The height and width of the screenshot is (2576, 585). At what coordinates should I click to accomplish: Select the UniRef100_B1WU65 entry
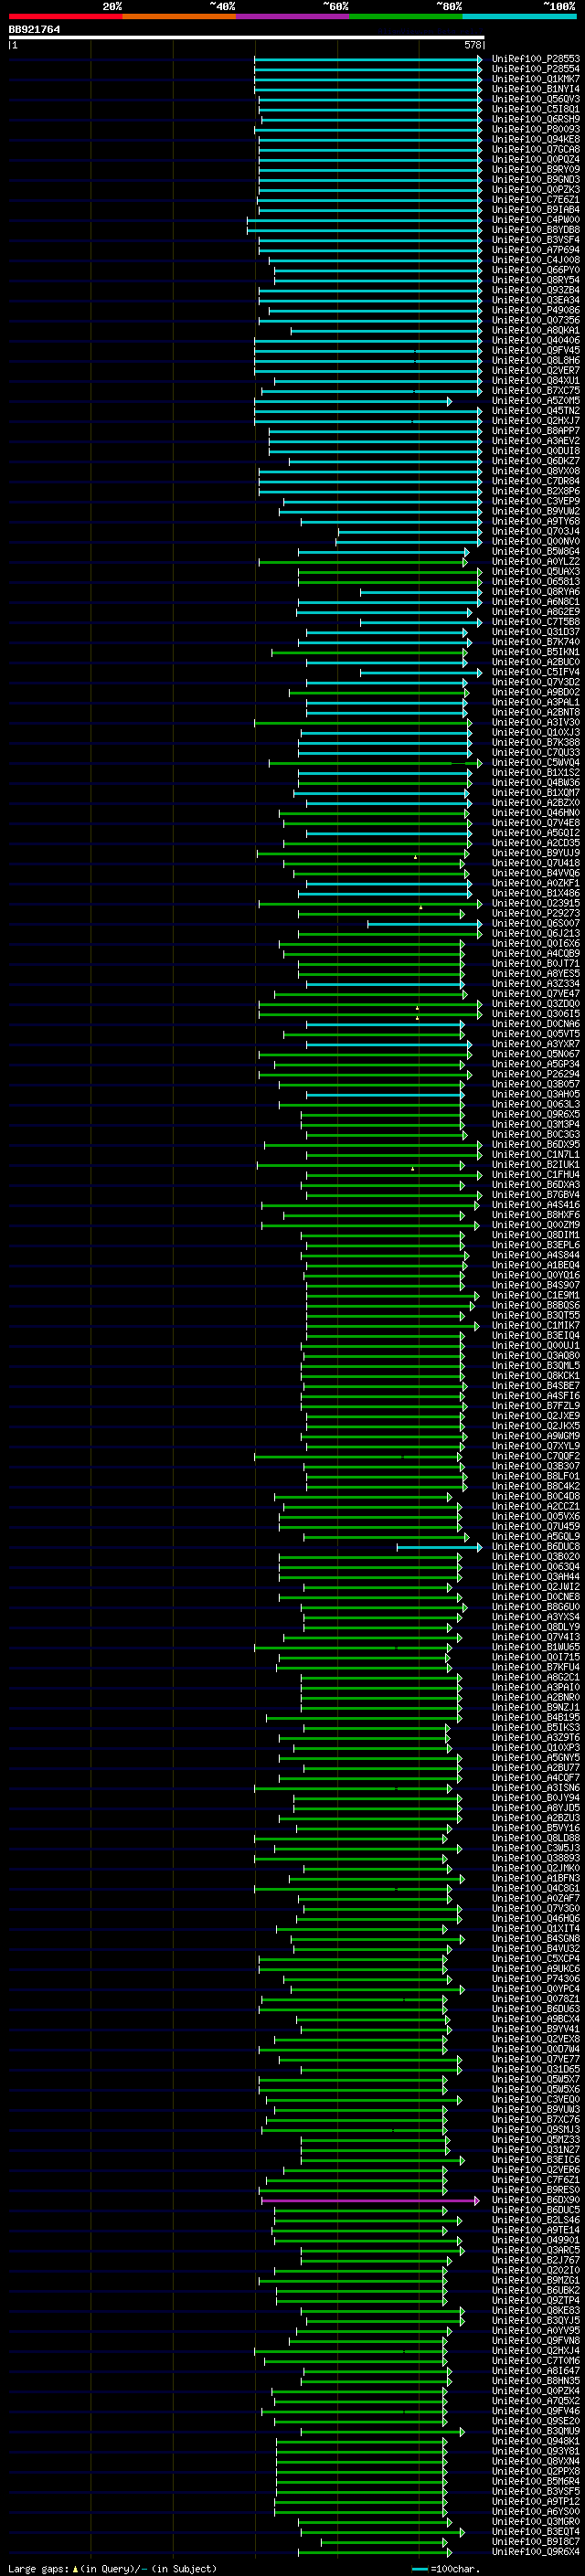click(x=536, y=1647)
